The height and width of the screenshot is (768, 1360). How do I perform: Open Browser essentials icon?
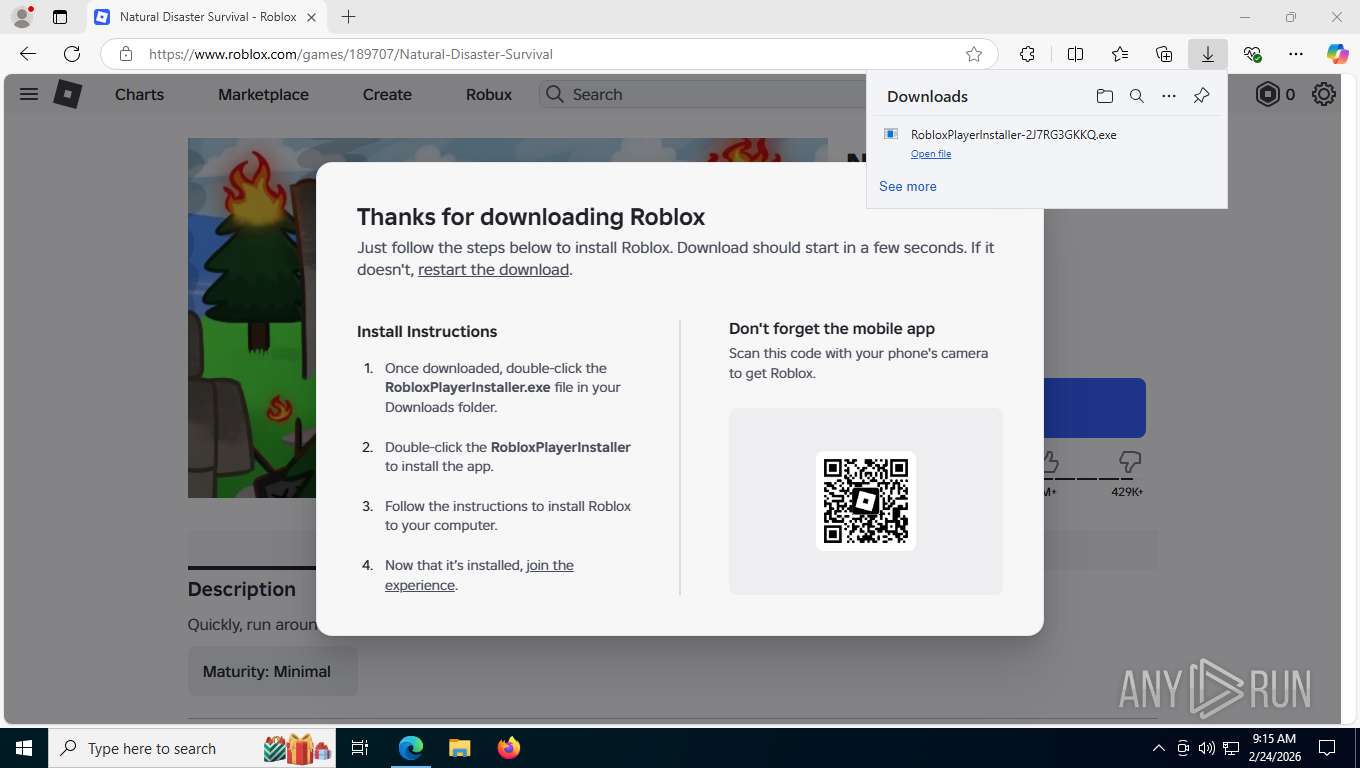(x=1252, y=54)
